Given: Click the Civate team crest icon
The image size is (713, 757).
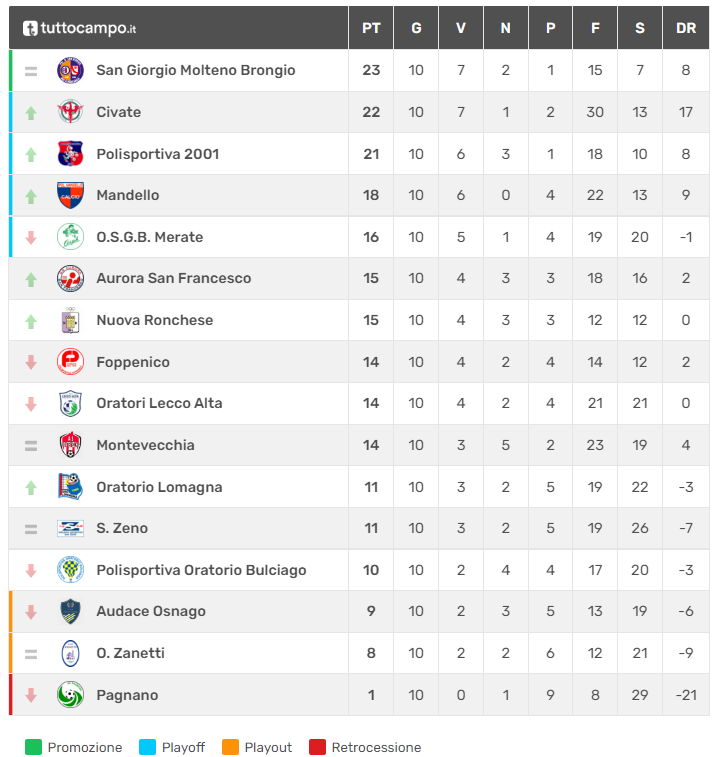Looking at the screenshot, I should [70, 112].
